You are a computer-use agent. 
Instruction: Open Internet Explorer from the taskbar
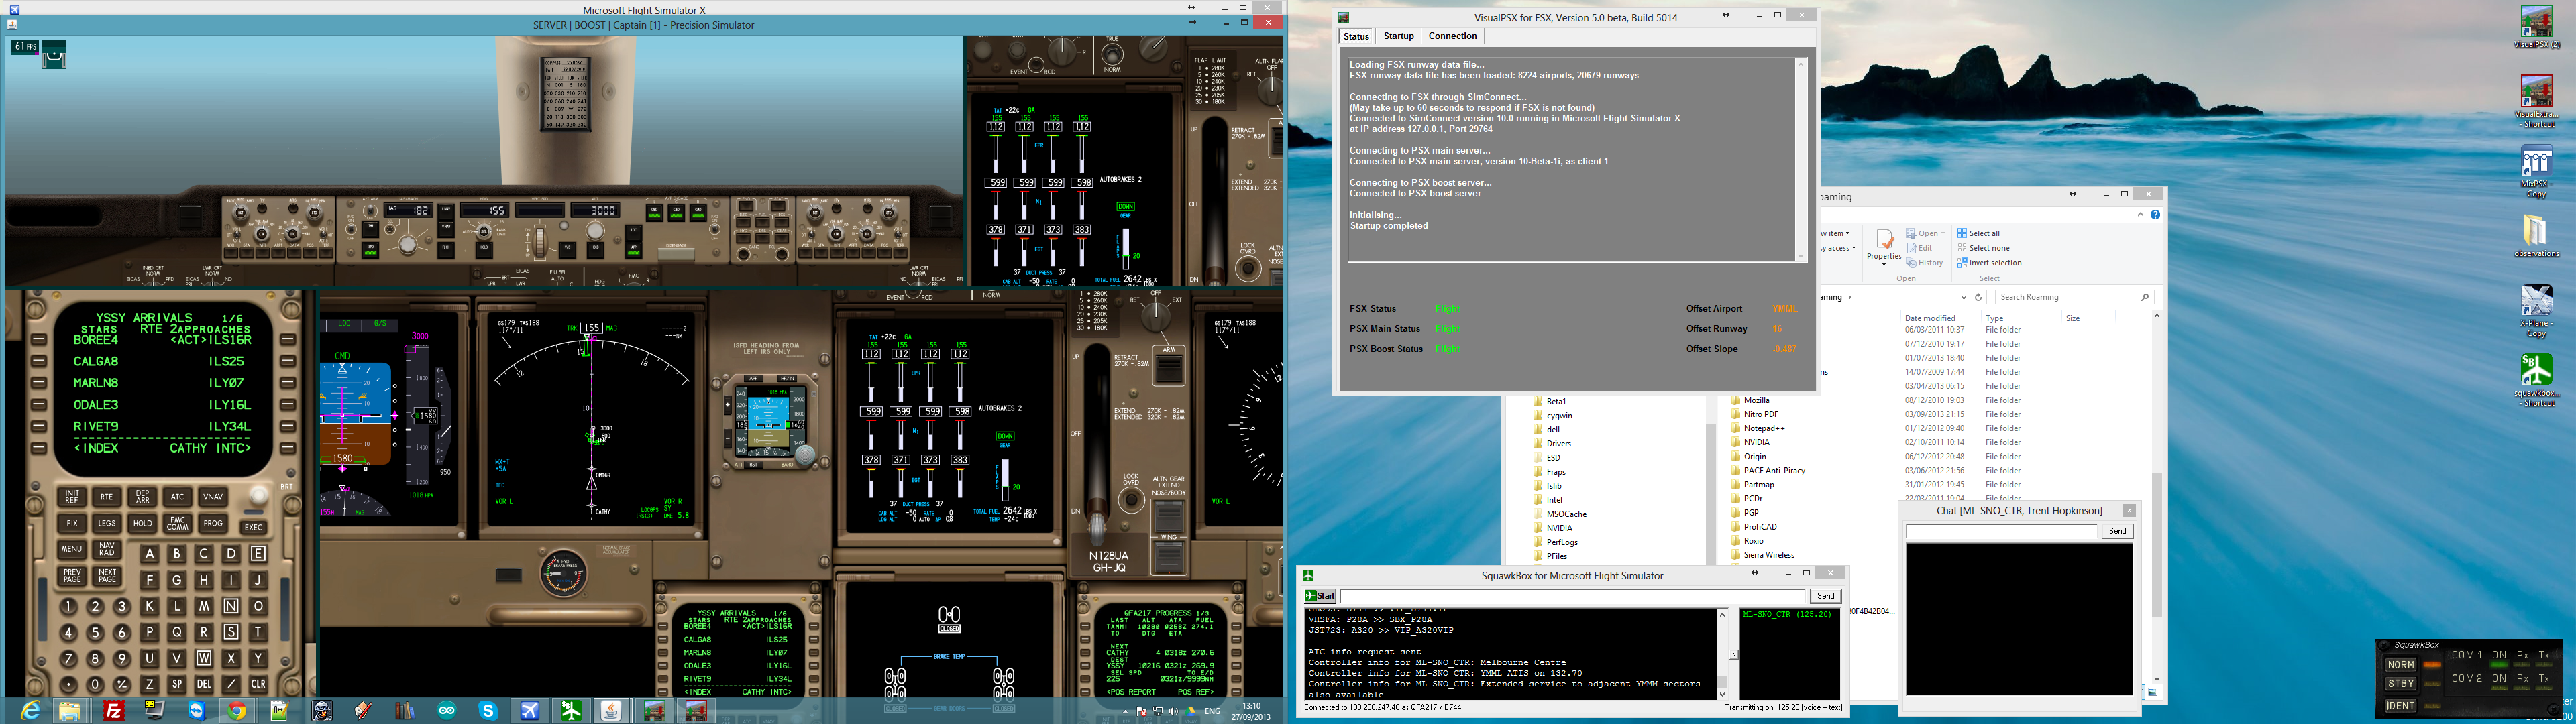coord(31,710)
